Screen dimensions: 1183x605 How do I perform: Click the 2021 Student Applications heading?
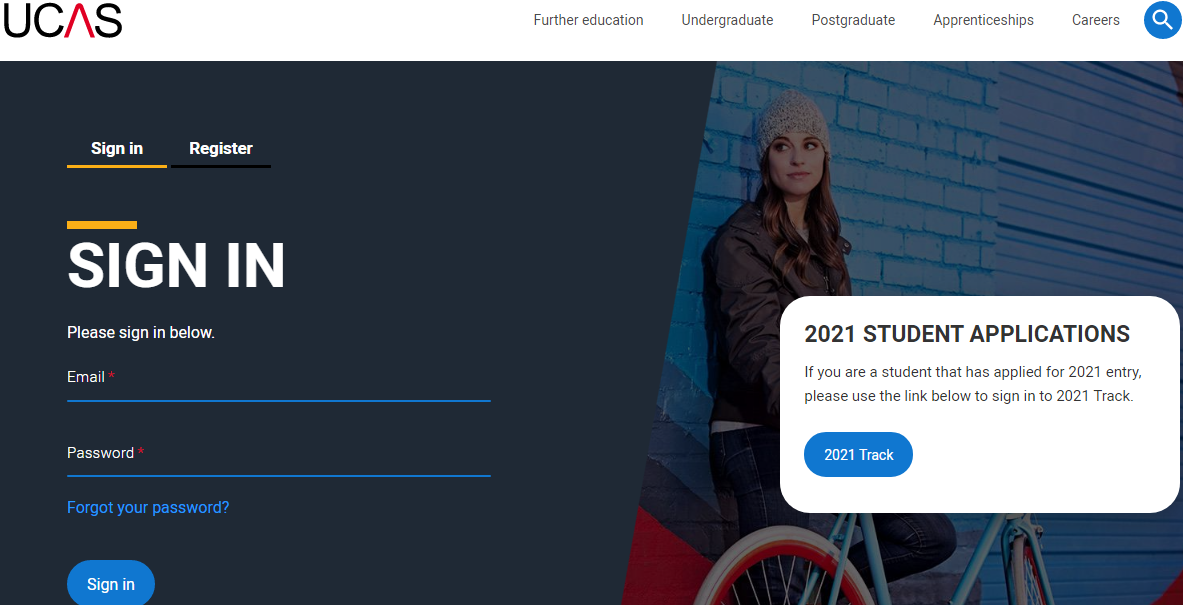click(967, 333)
